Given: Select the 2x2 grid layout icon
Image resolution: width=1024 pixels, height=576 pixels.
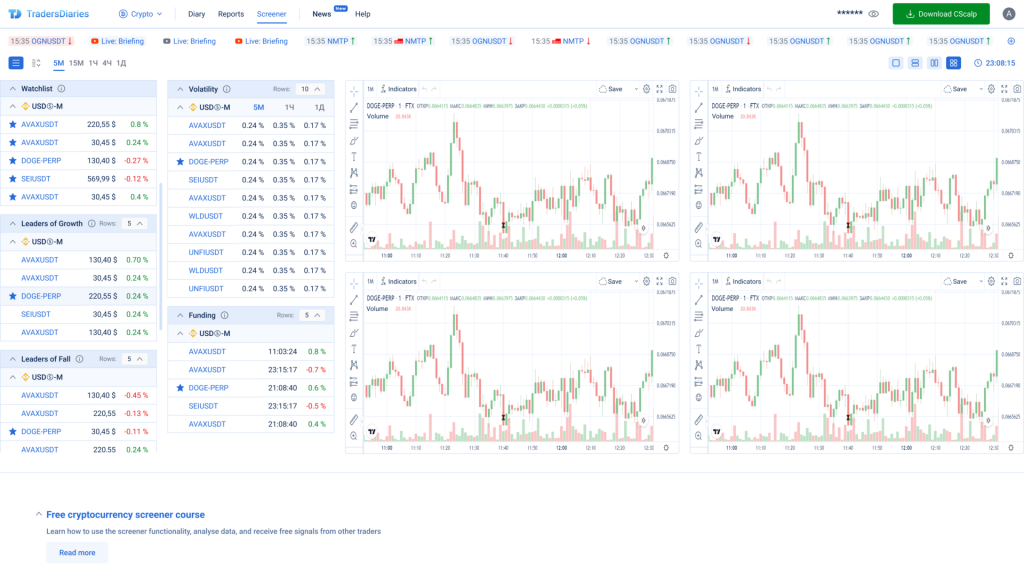Looking at the screenshot, I should pos(954,62).
